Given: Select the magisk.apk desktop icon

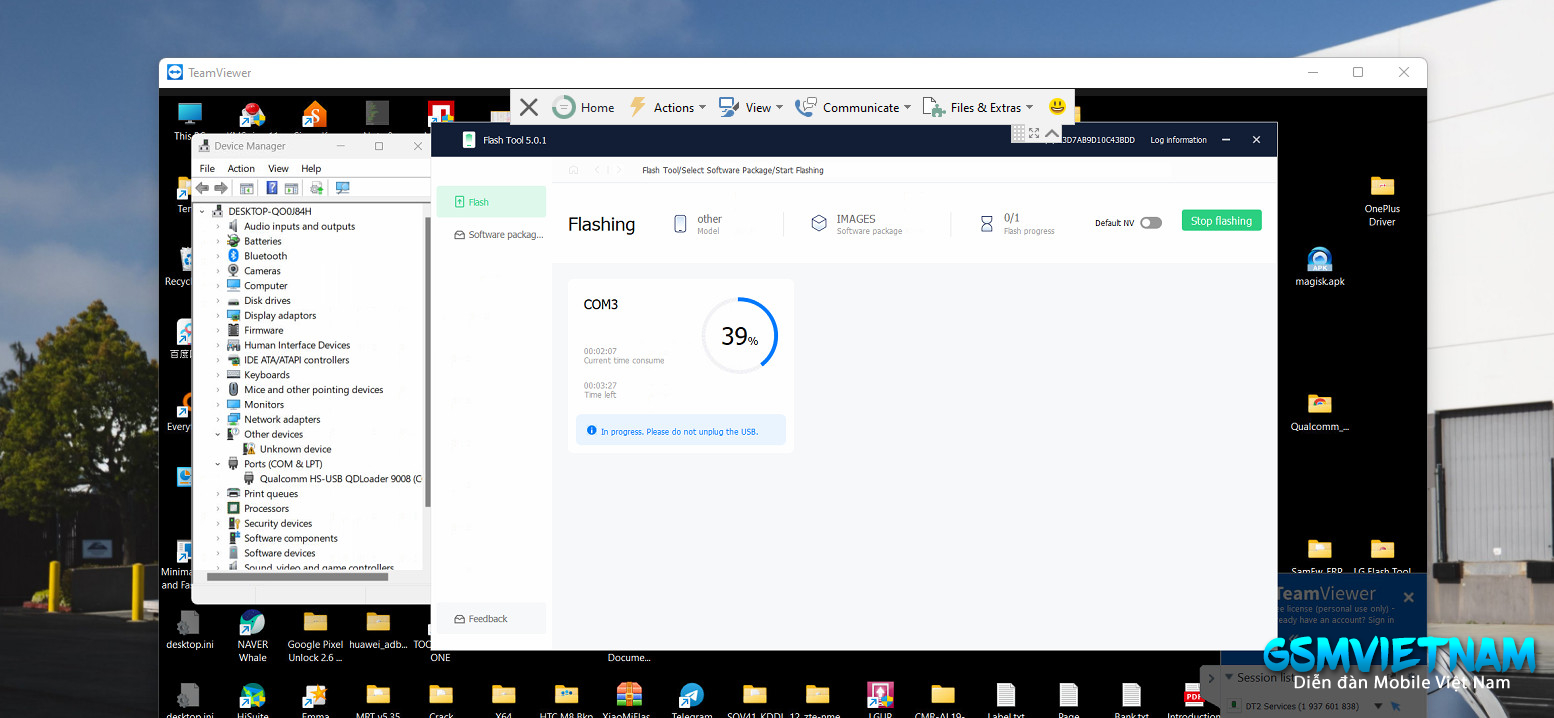Looking at the screenshot, I should (1320, 267).
